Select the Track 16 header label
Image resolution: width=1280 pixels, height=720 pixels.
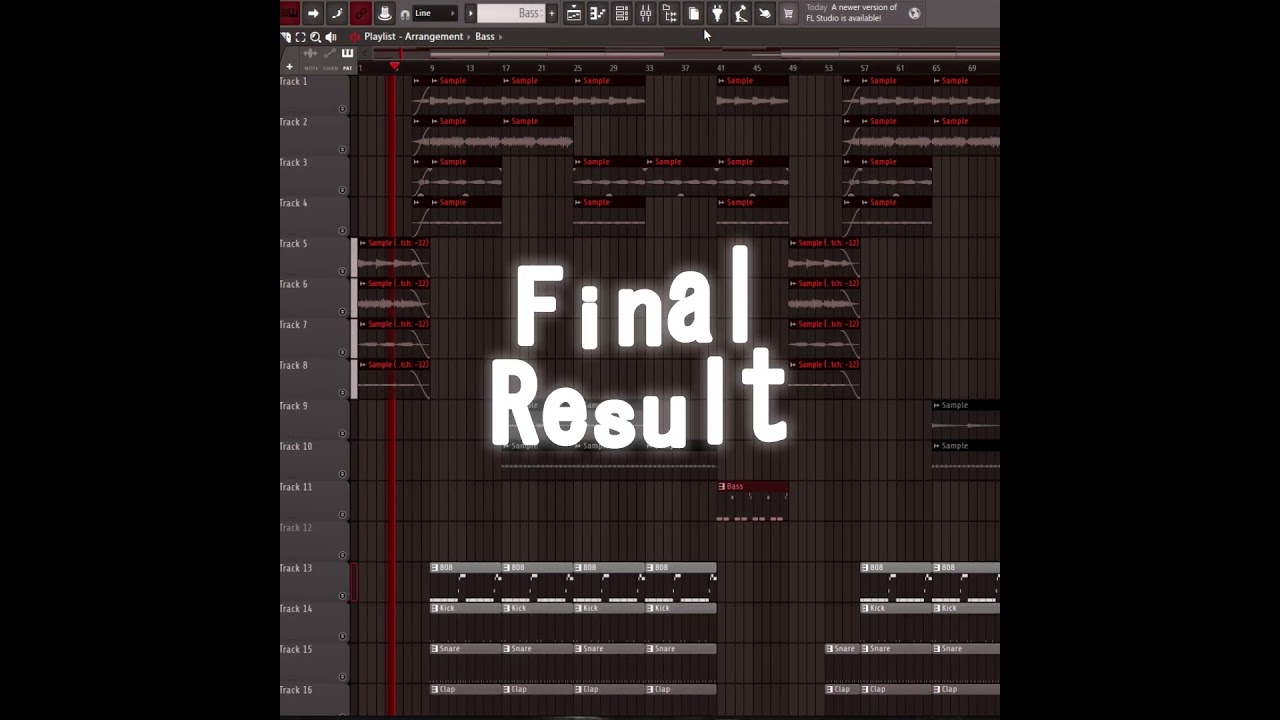click(x=296, y=690)
